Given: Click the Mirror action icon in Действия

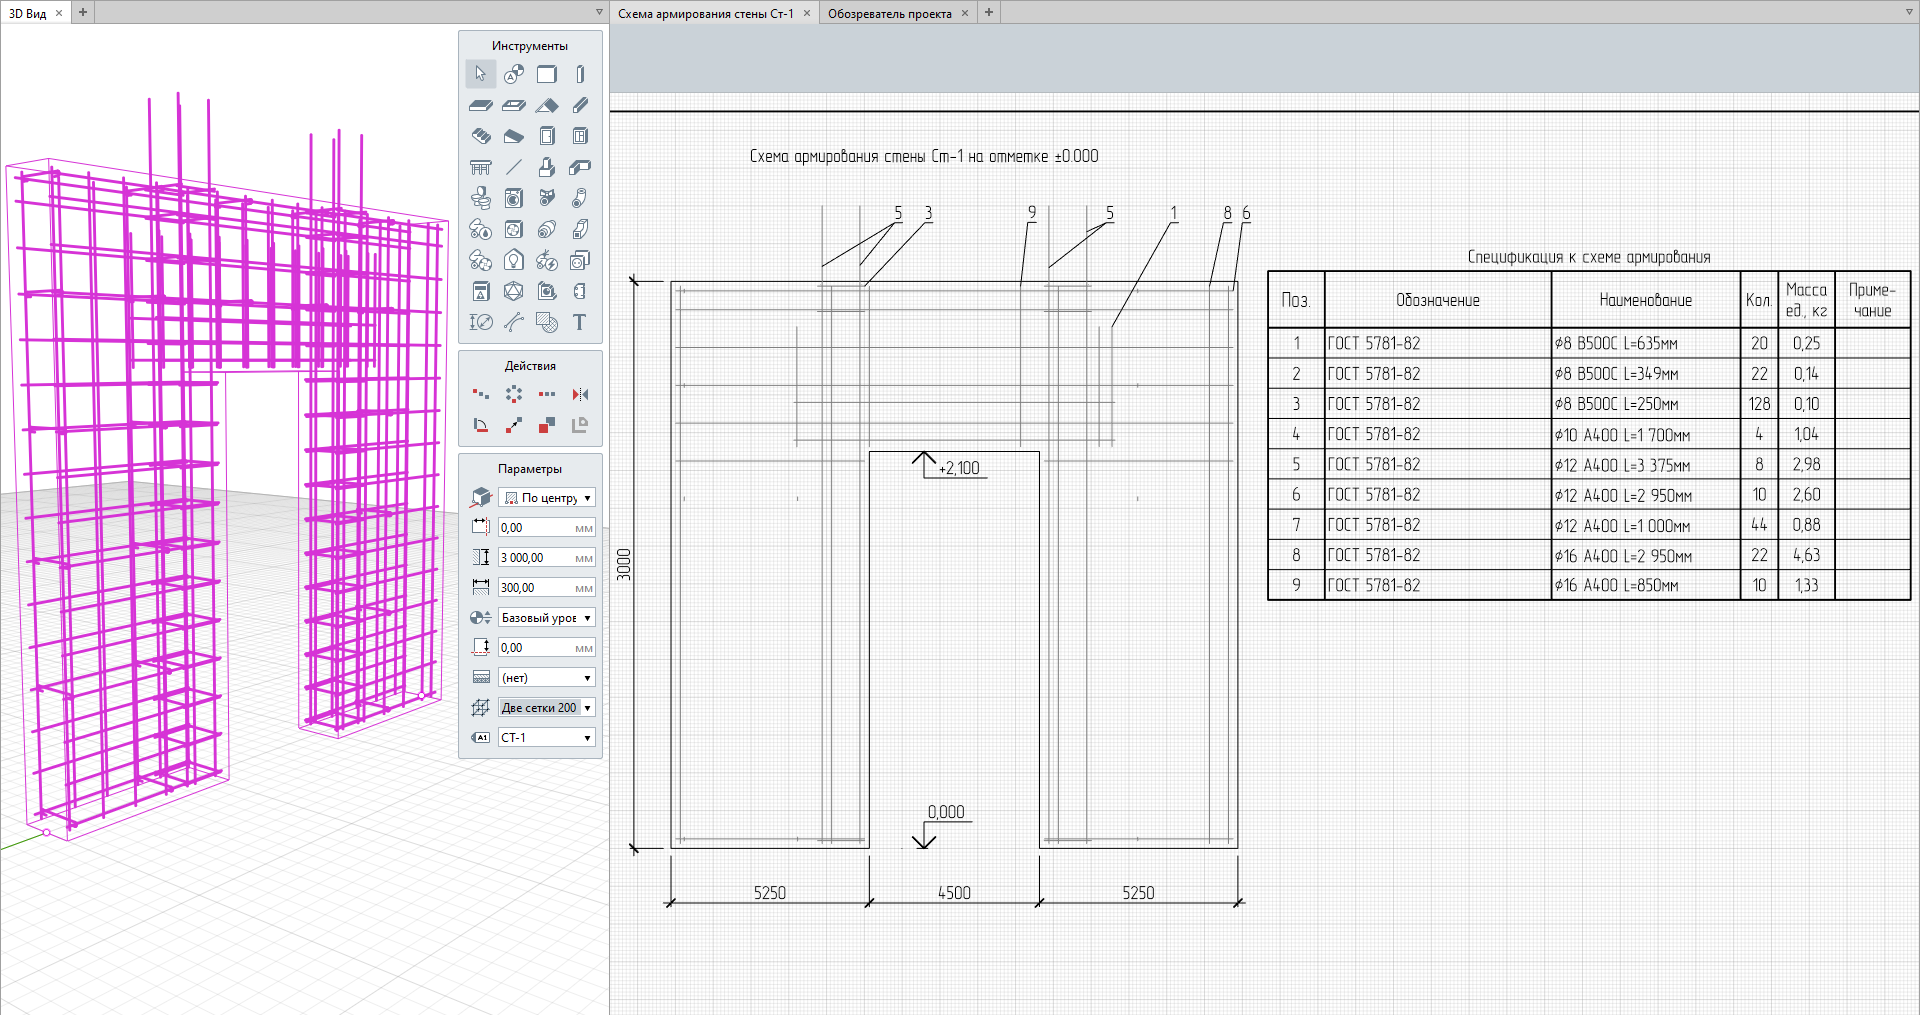Looking at the screenshot, I should [x=580, y=394].
